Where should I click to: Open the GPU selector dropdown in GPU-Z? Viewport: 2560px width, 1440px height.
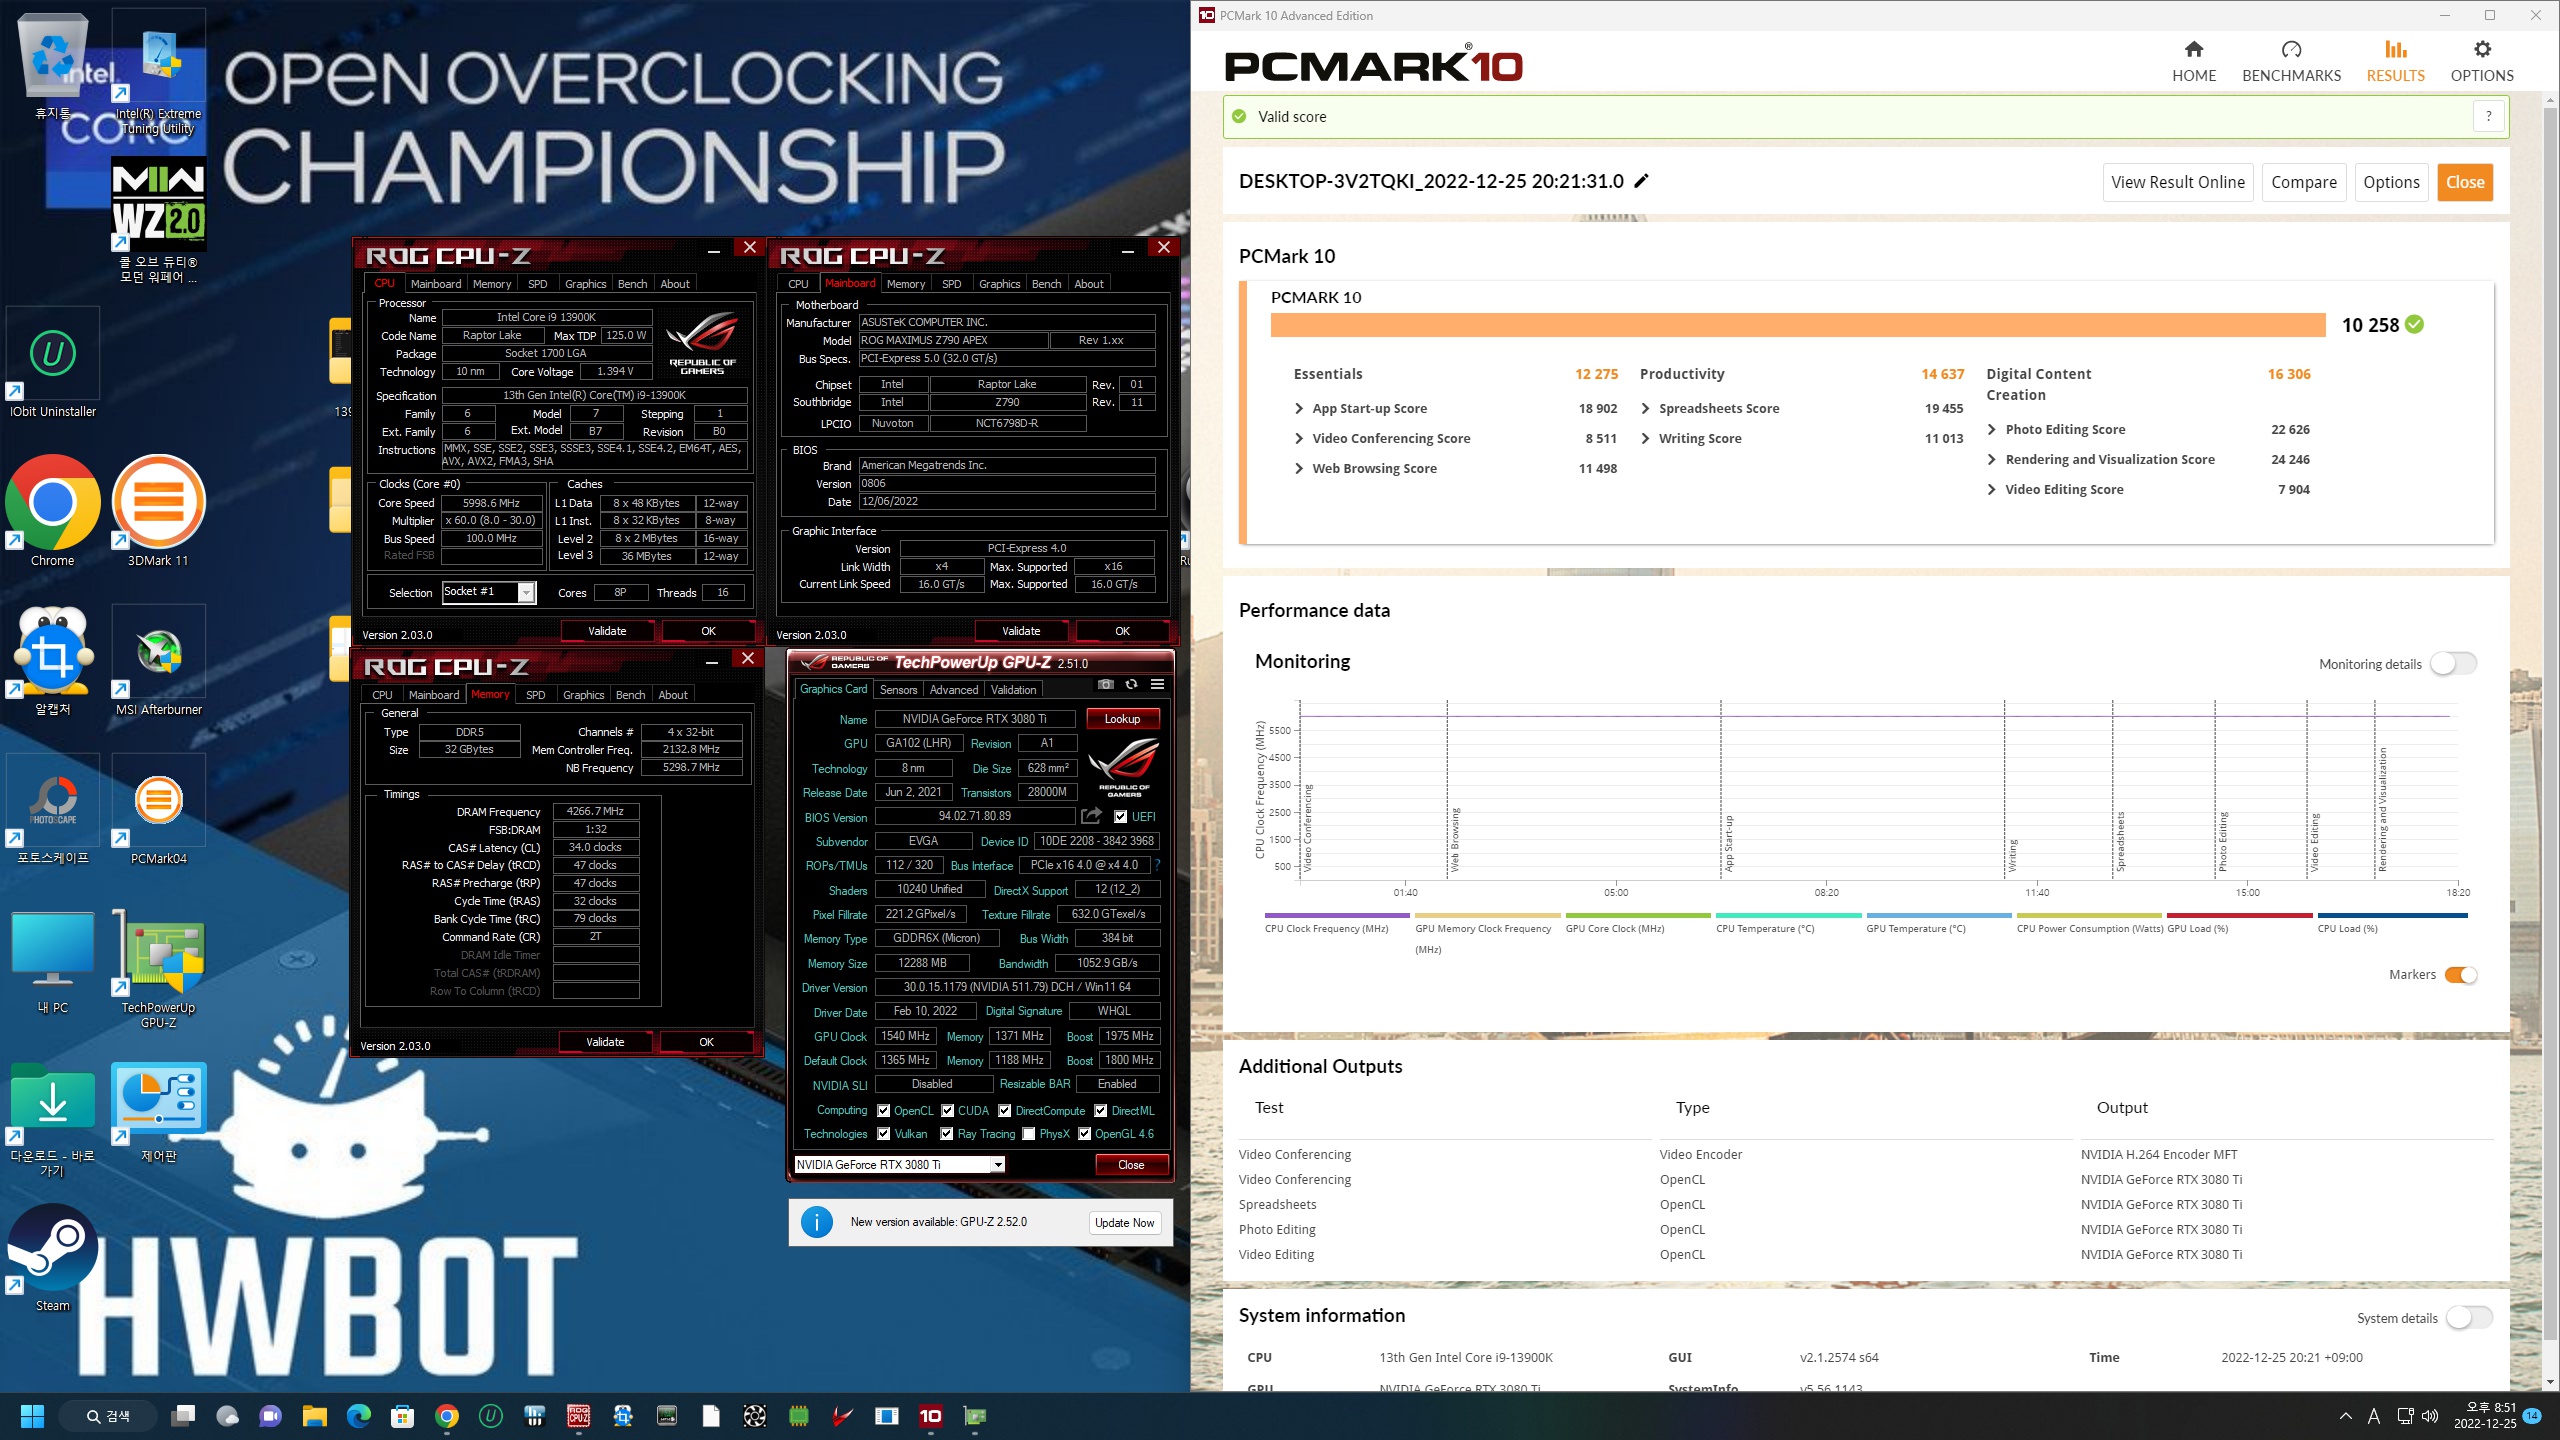(899, 1164)
